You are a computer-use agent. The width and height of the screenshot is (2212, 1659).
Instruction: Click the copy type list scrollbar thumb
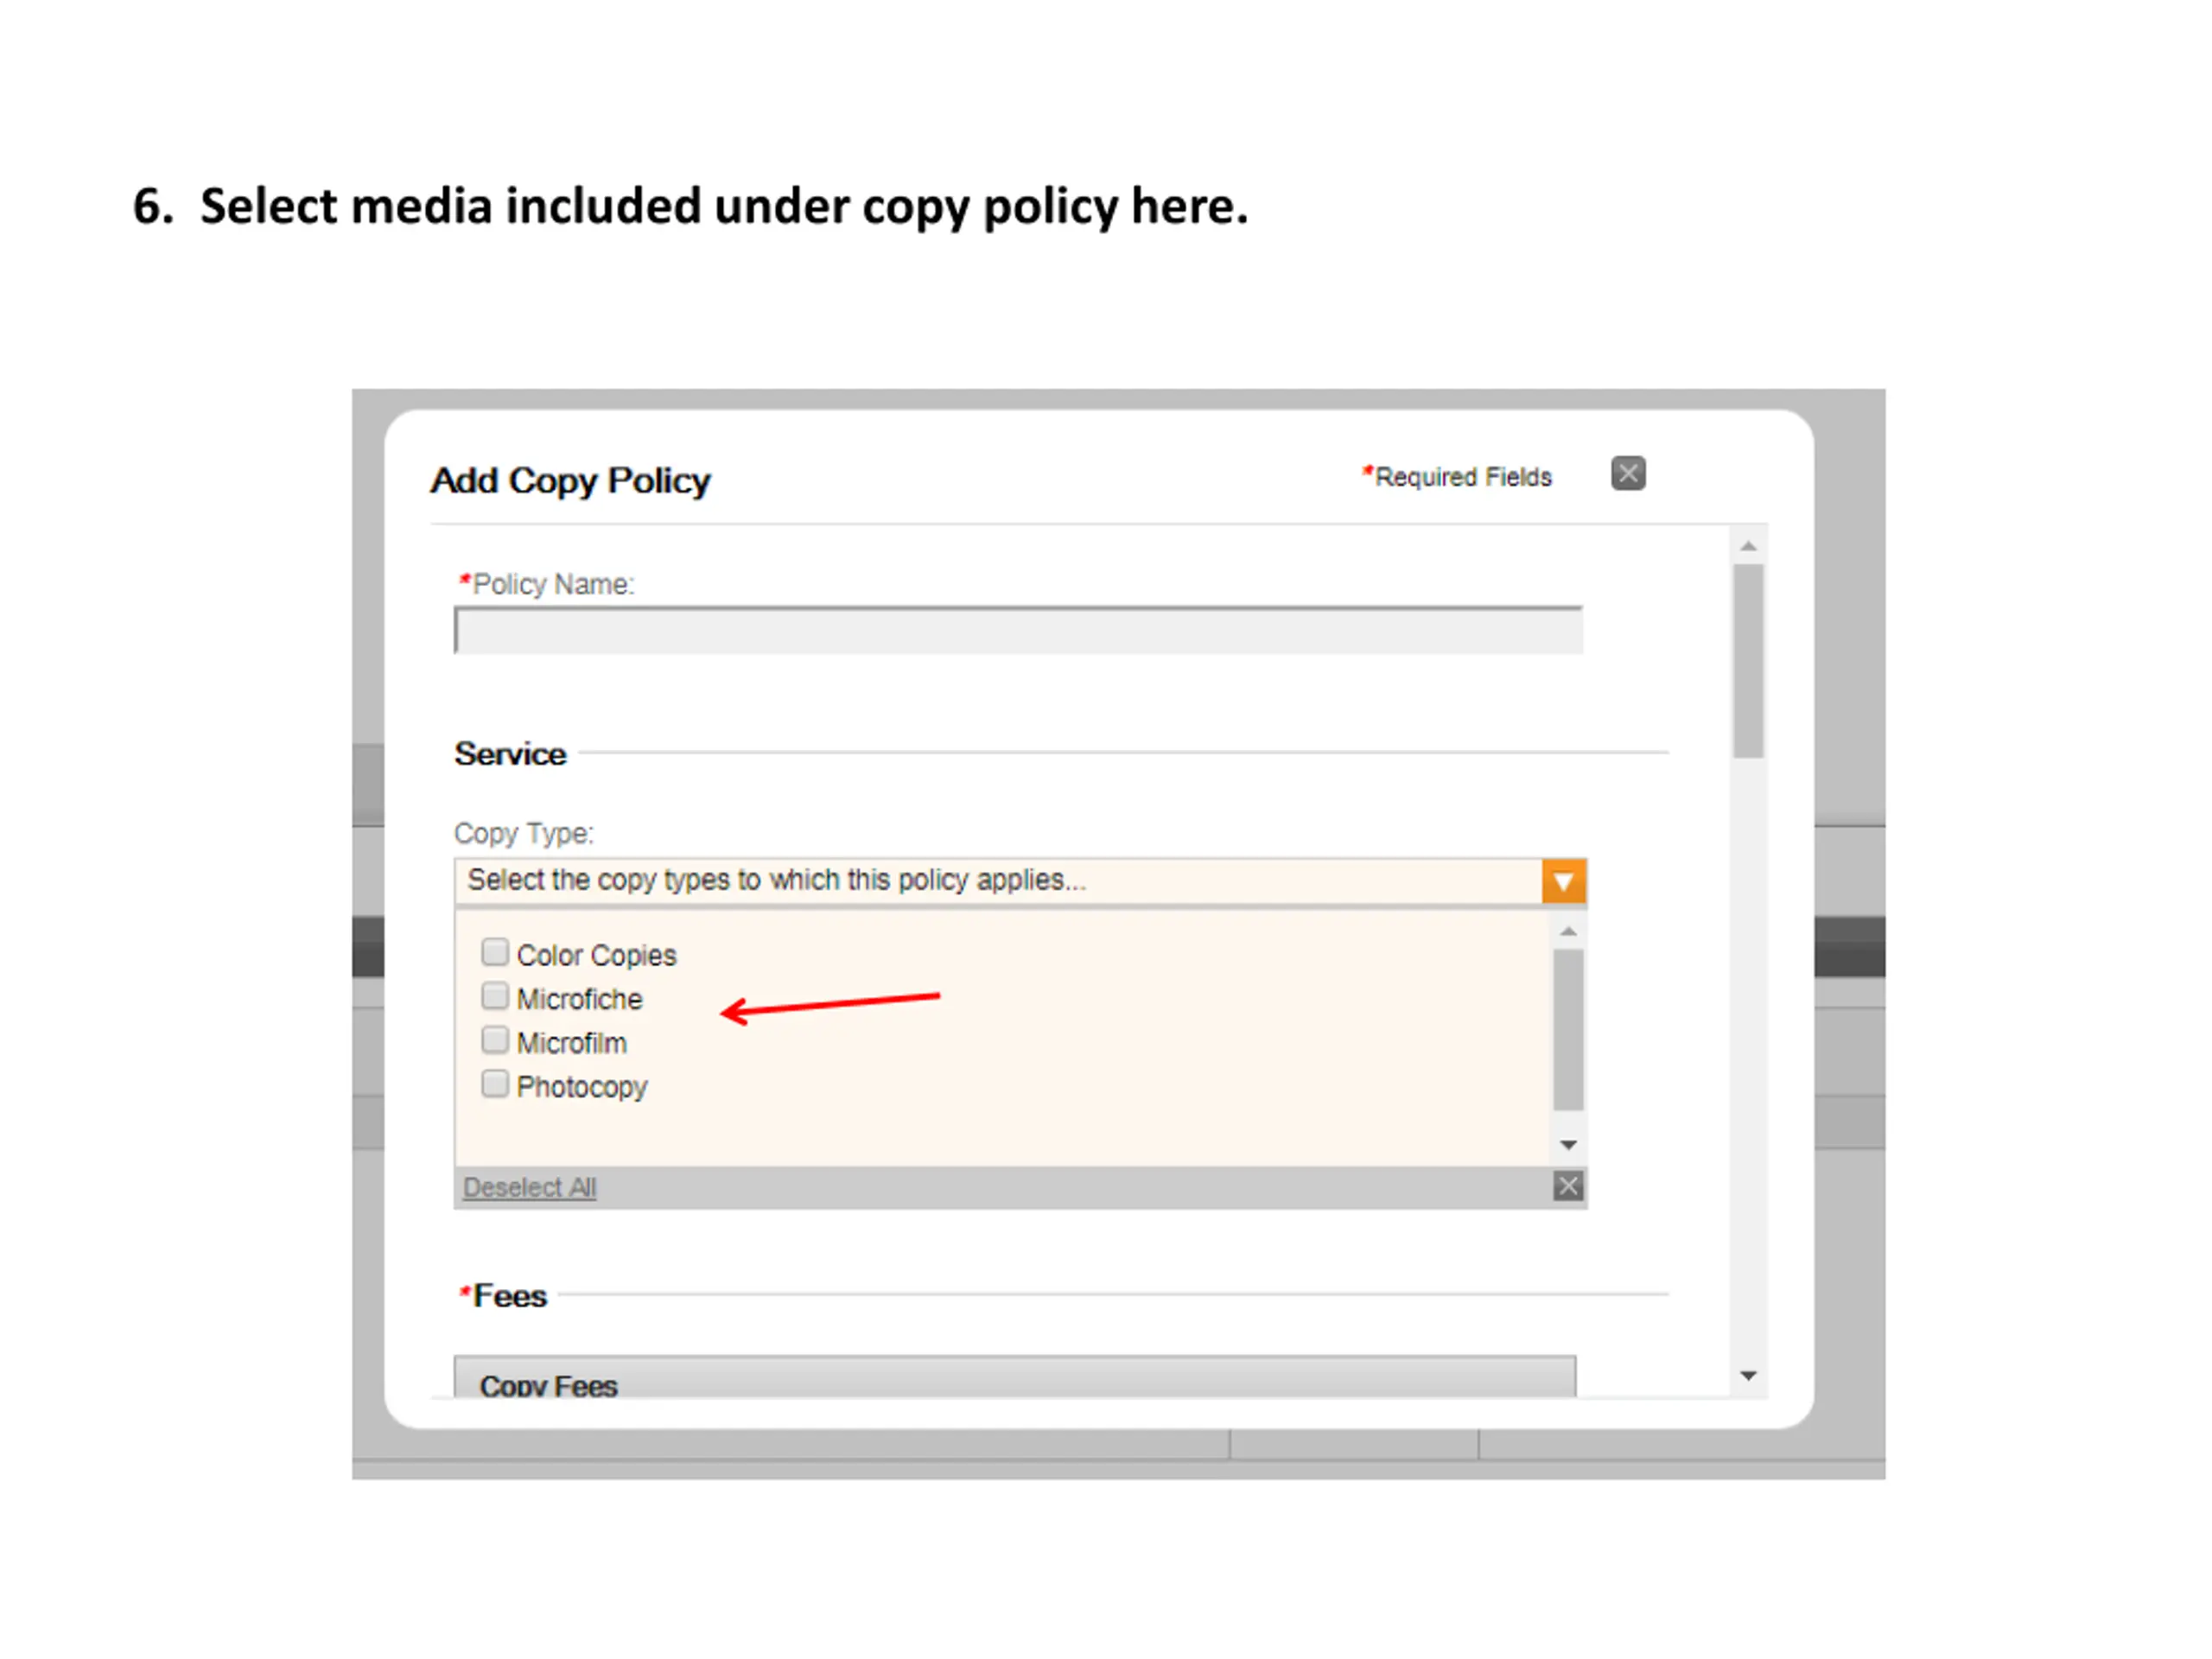coord(1568,1030)
